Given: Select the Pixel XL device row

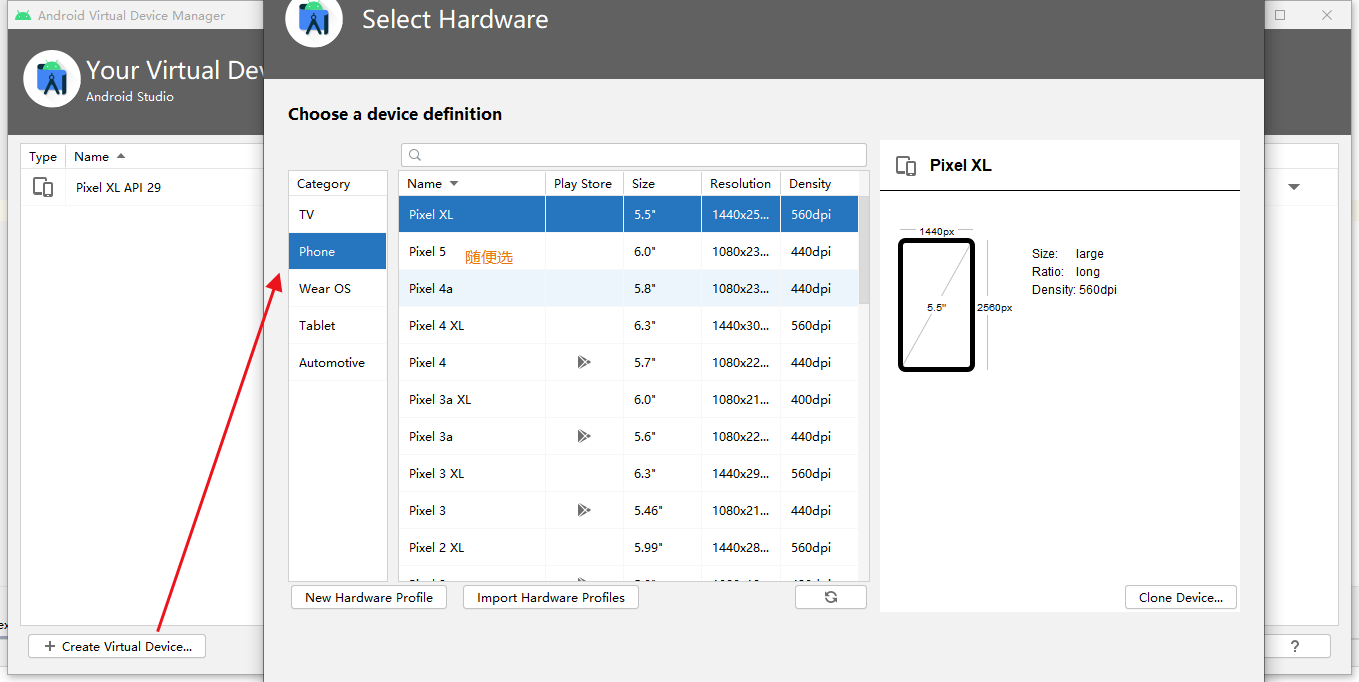Looking at the screenshot, I should (x=628, y=214).
